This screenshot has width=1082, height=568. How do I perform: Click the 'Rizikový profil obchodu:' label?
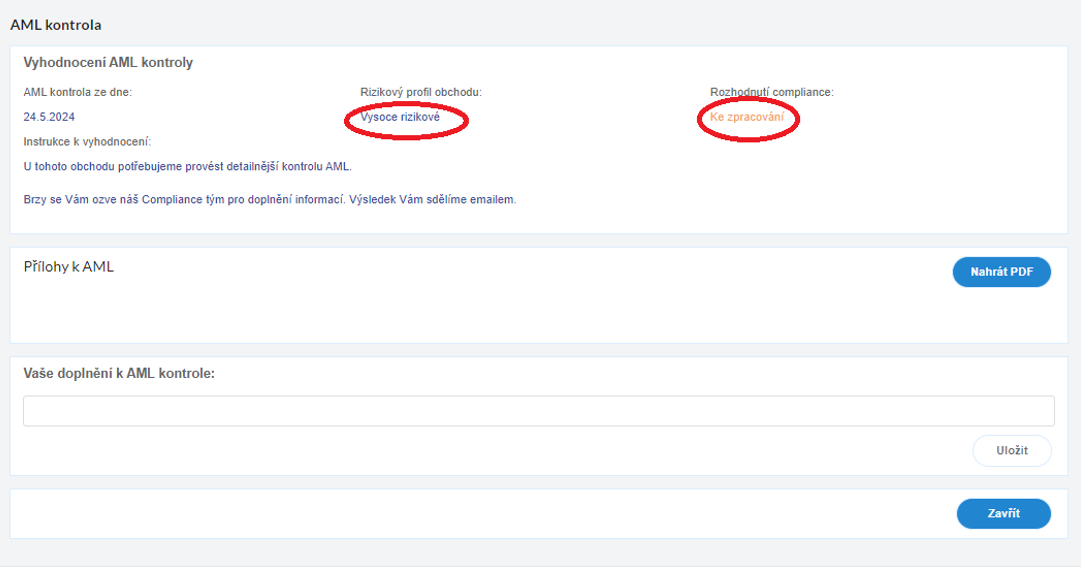(421, 92)
